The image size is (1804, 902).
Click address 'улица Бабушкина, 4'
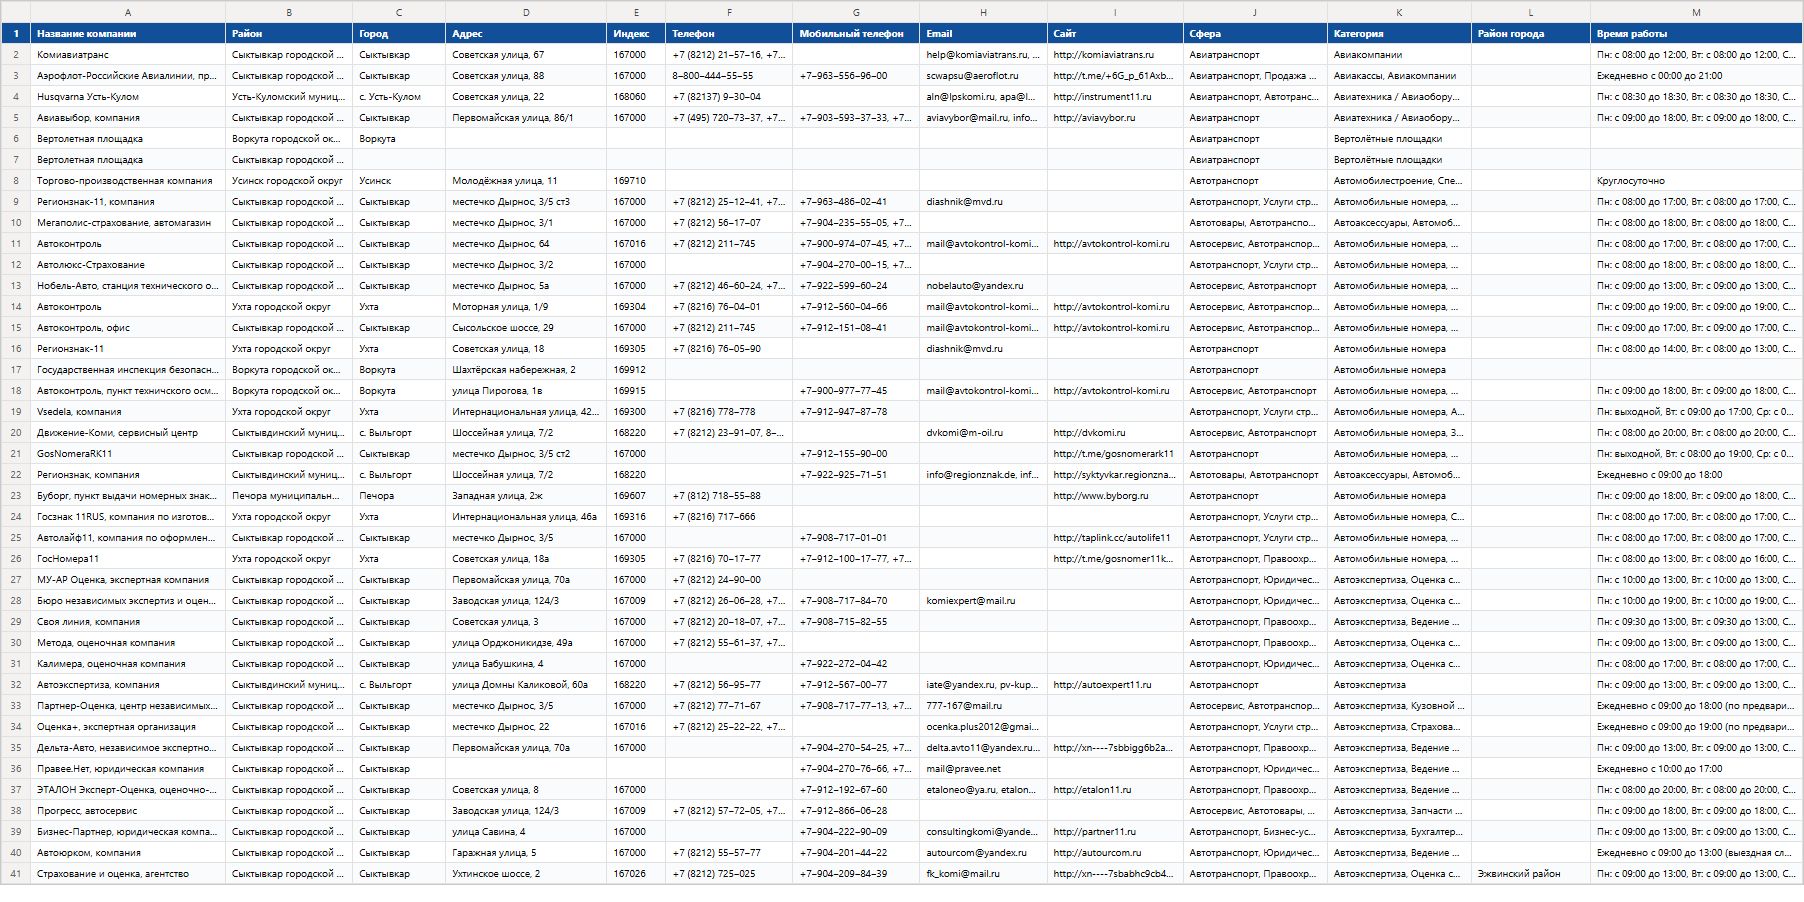[x=526, y=664]
